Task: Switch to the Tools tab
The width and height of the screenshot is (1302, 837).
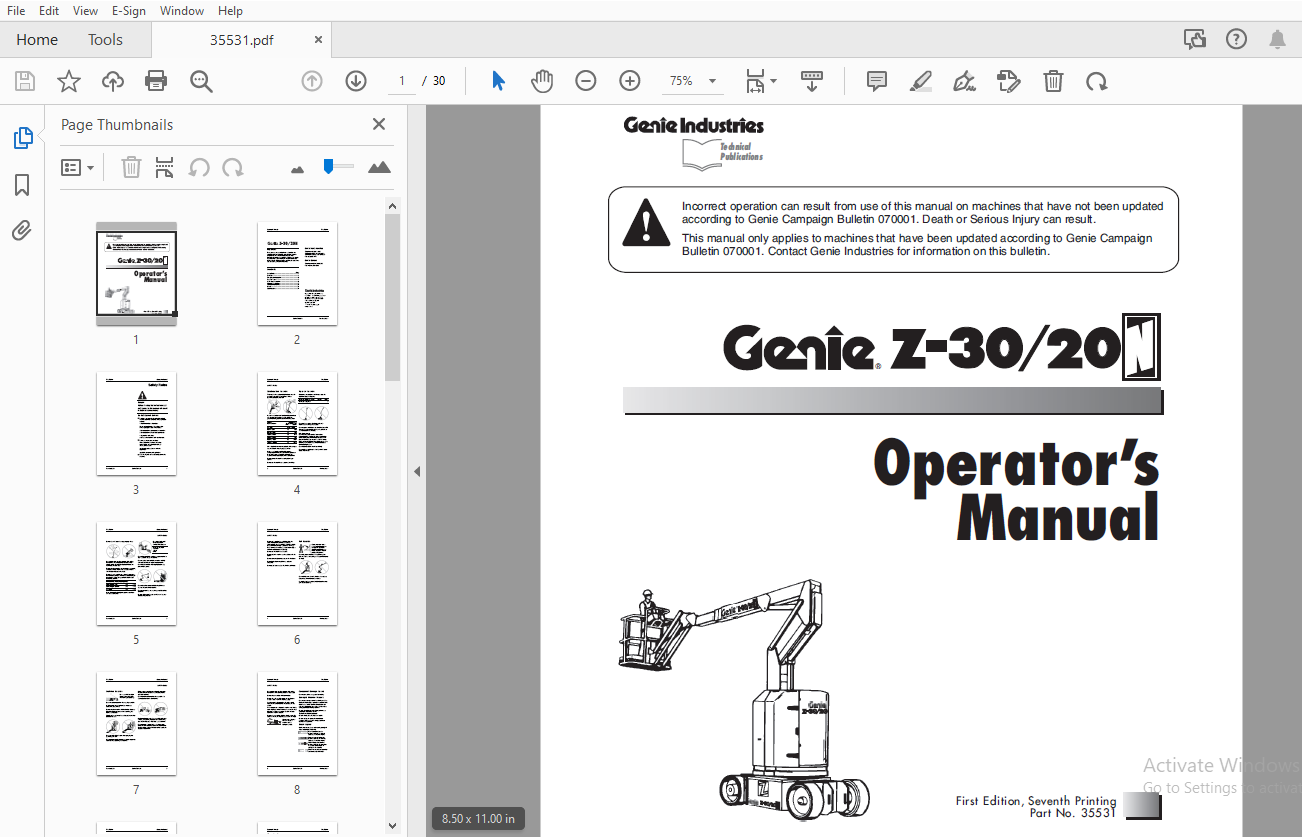Action: coord(105,40)
